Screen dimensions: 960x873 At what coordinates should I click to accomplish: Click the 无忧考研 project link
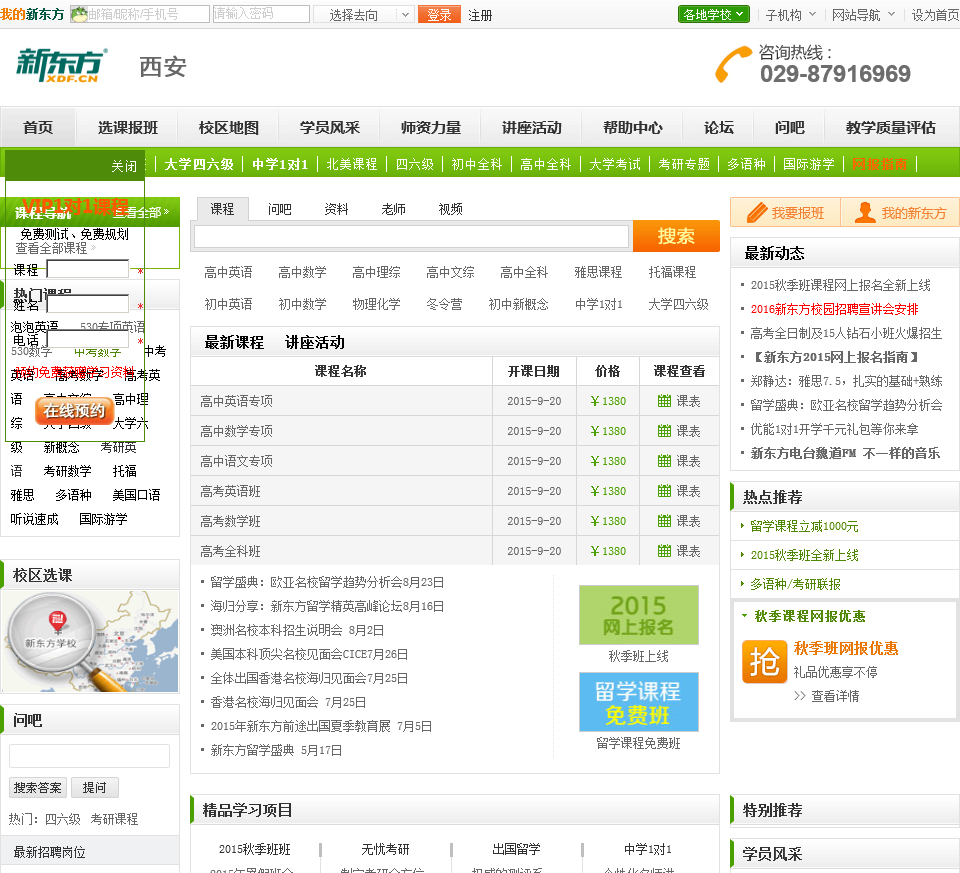click(x=385, y=849)
